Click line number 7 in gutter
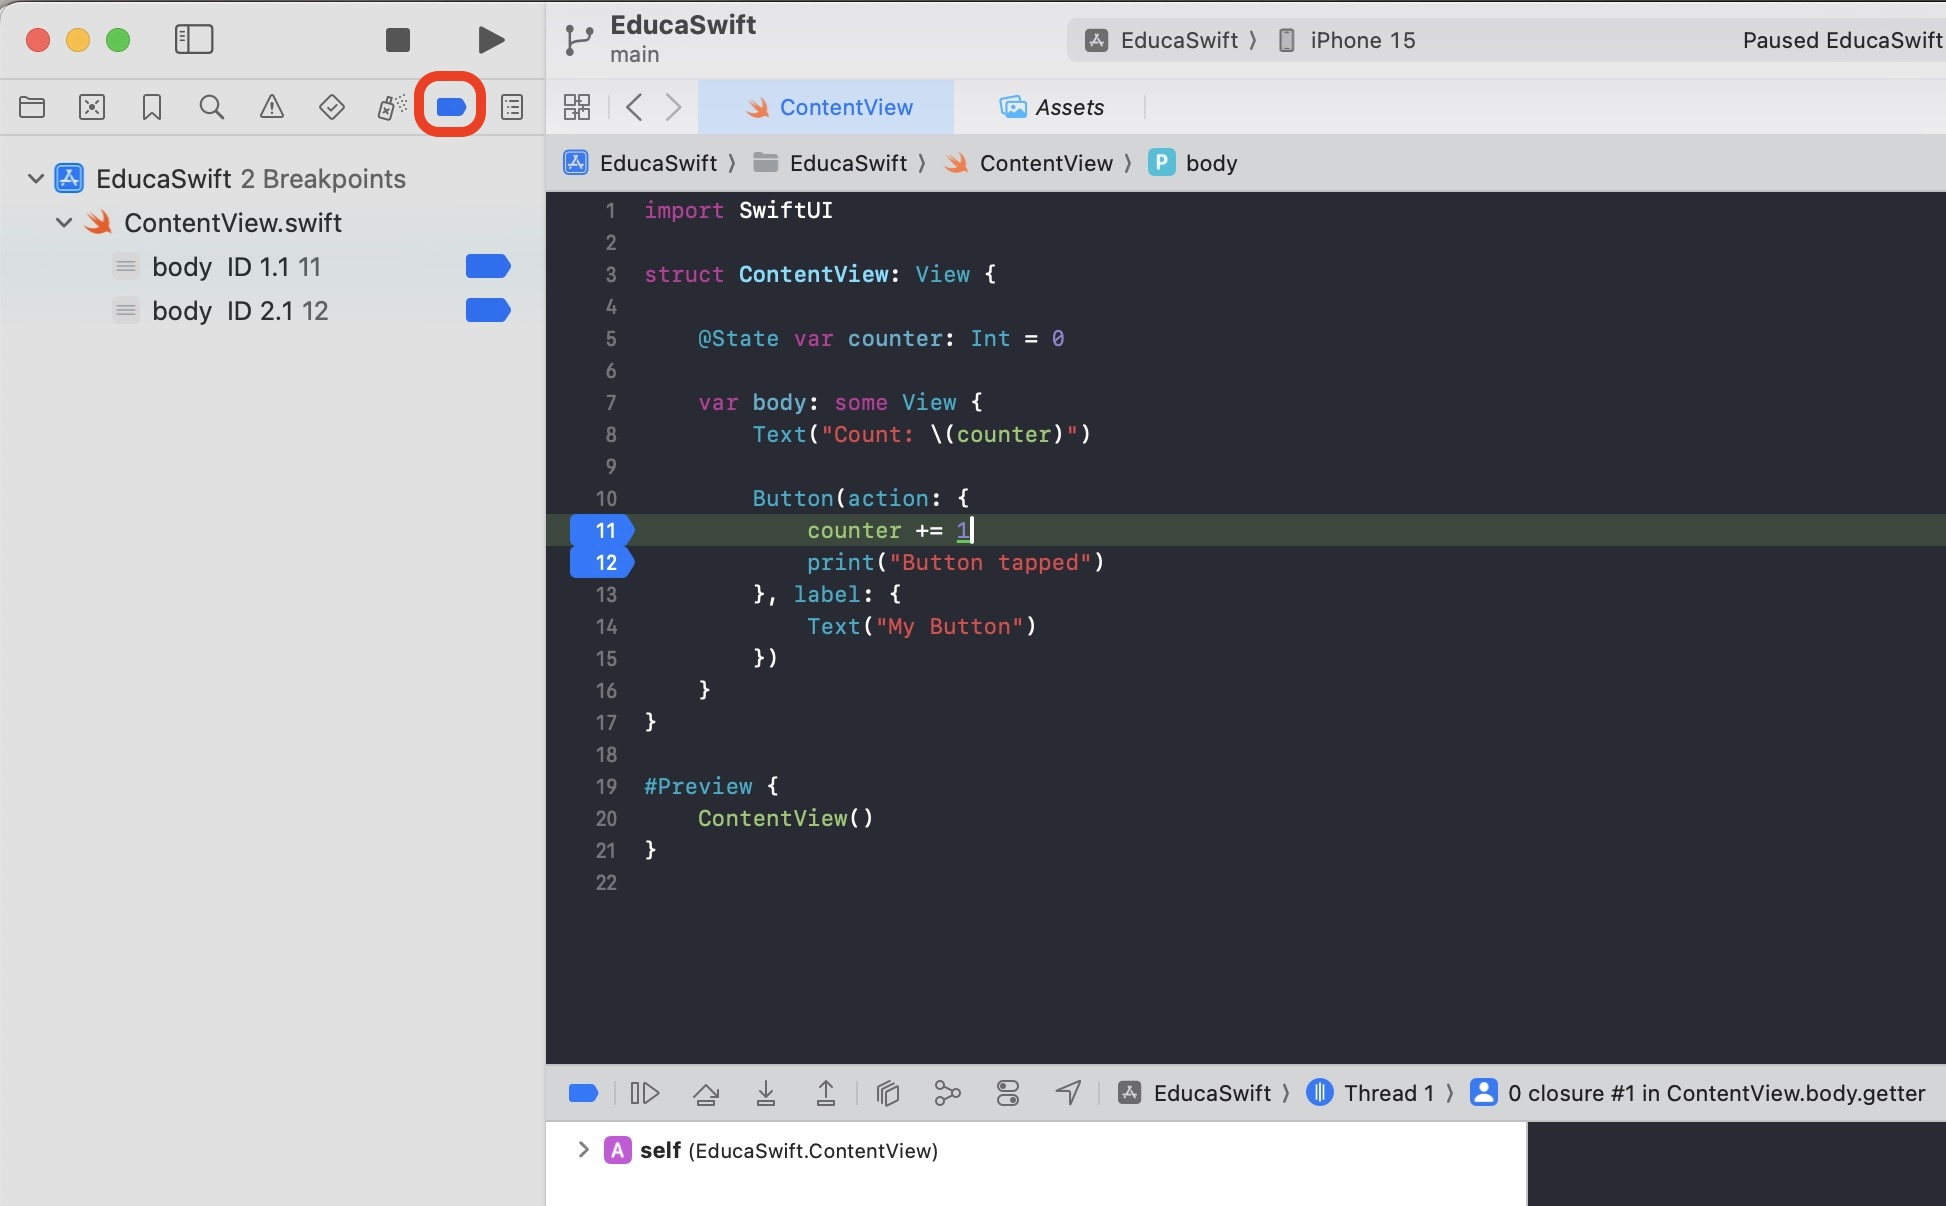The image size is (1946, 1206). click(x=610, y=402)
